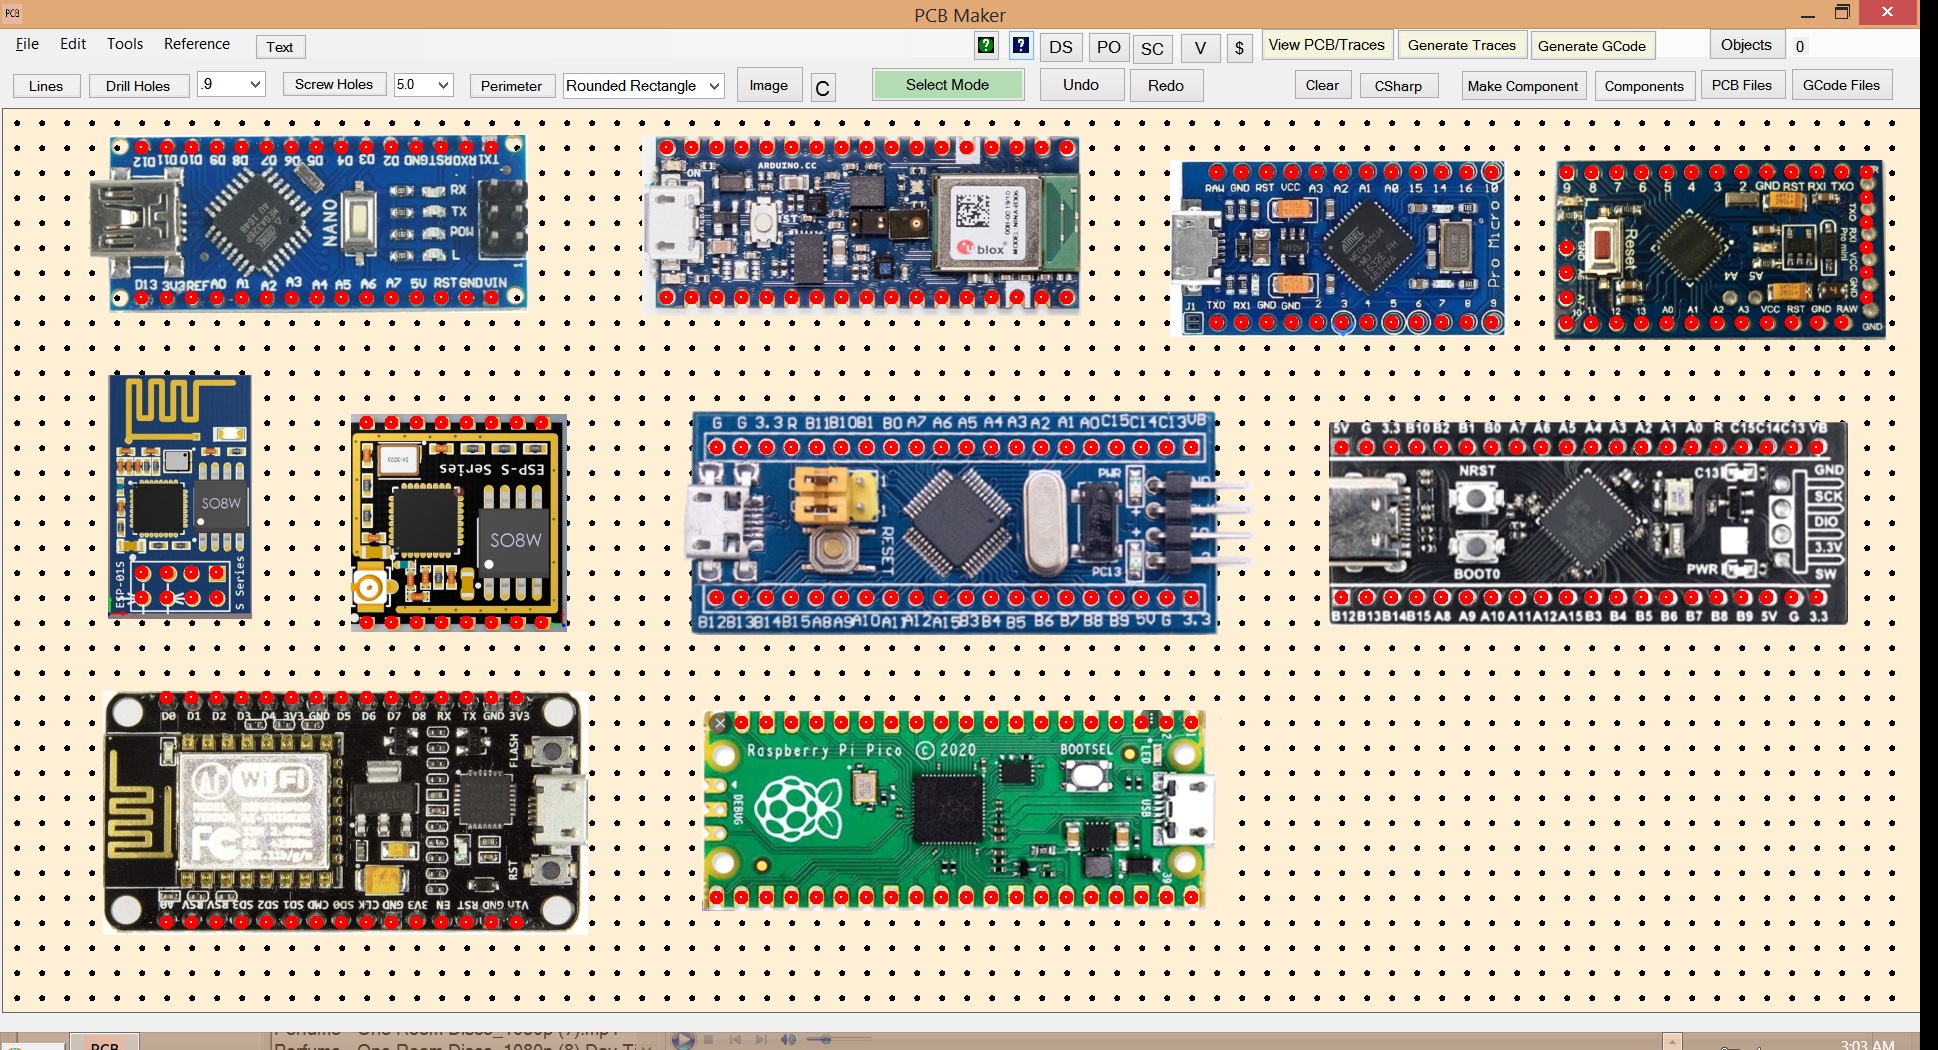The width and height of the screenshot is (1938, 1050).
Task: Click the C button beside Image
Action: point(822,88)
